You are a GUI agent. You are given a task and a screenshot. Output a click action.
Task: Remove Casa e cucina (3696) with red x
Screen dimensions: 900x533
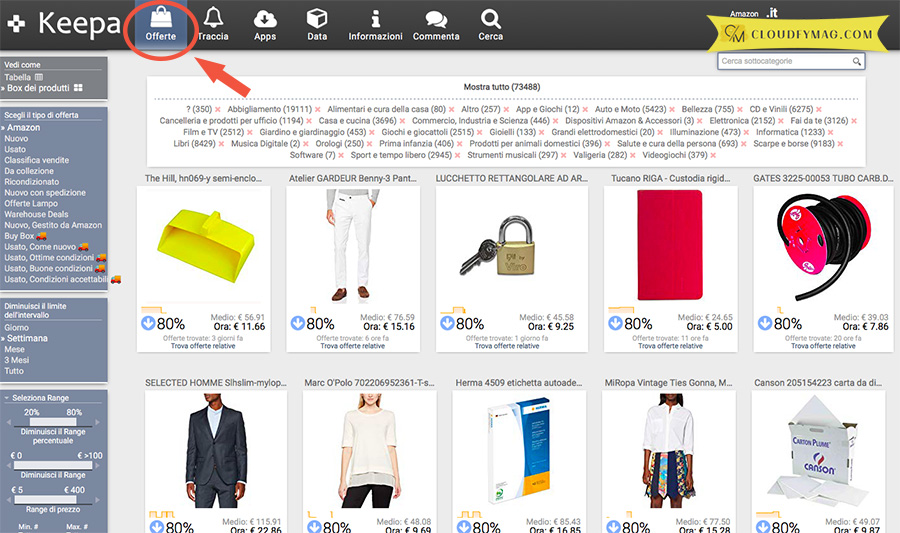402,121
